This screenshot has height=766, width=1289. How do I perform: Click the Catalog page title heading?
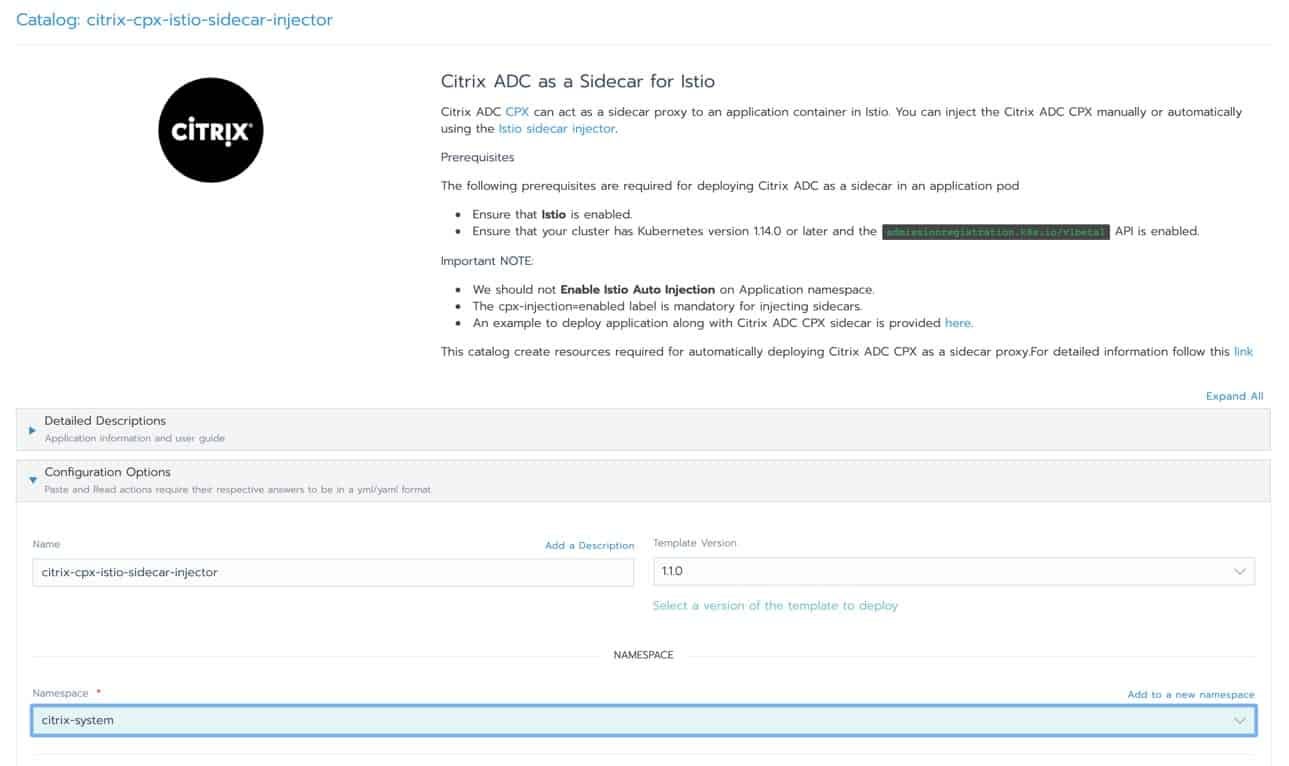click(x=174, y=20)
